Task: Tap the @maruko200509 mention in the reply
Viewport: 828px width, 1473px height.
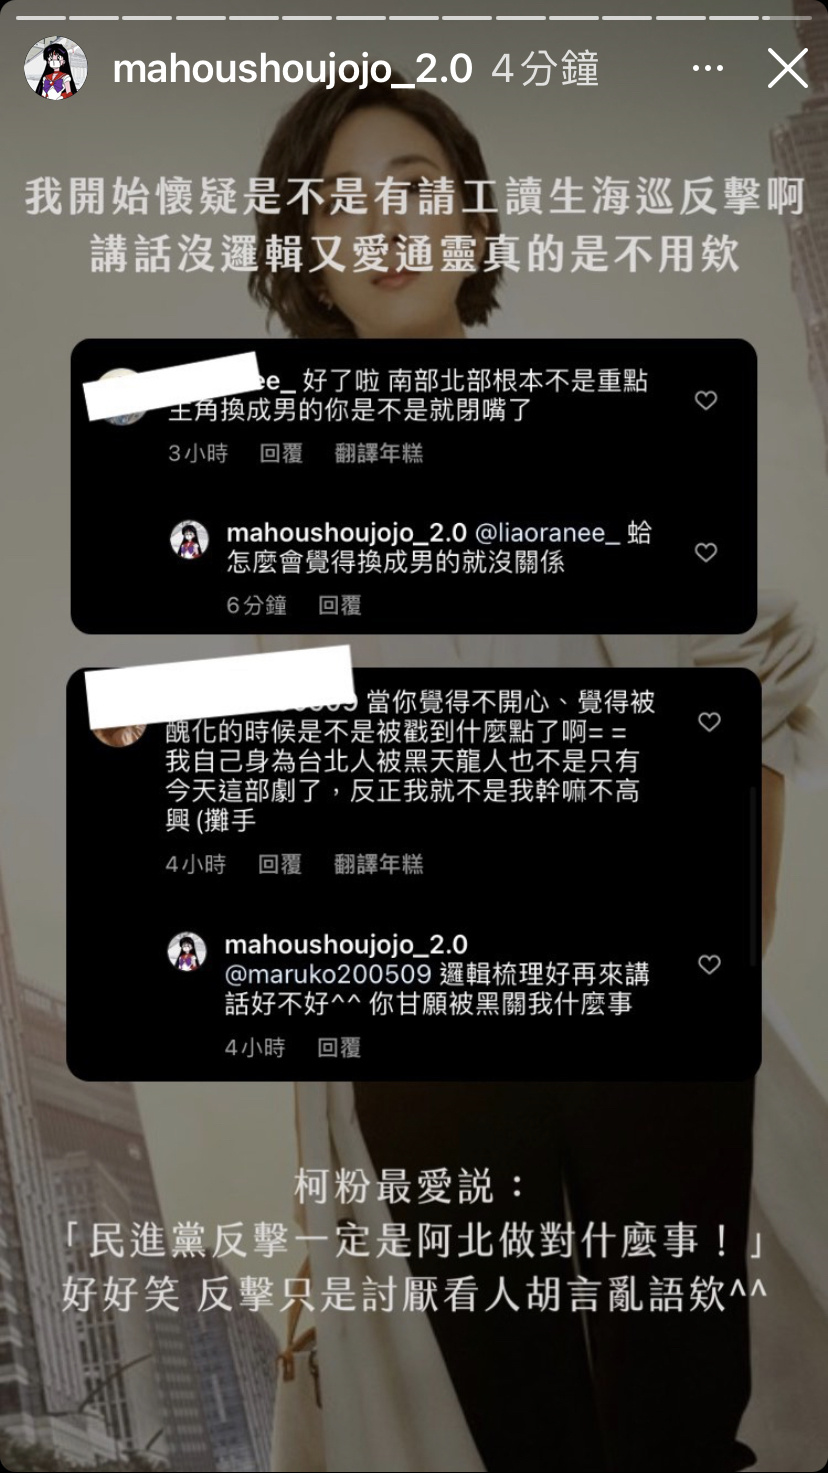Action: click(x=329, y=974)
